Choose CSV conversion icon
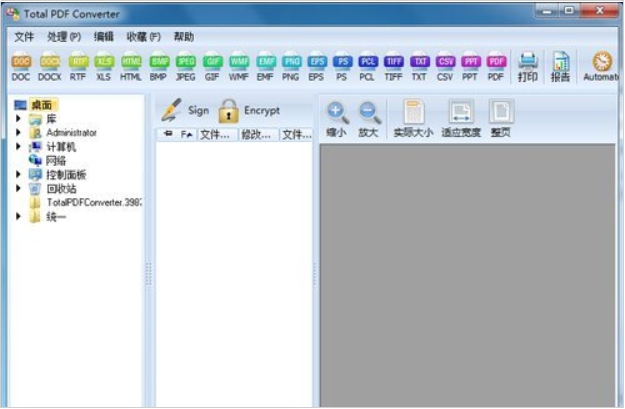Screen dimensions: 625x409 pyautogui.click(x=445, y=67)
